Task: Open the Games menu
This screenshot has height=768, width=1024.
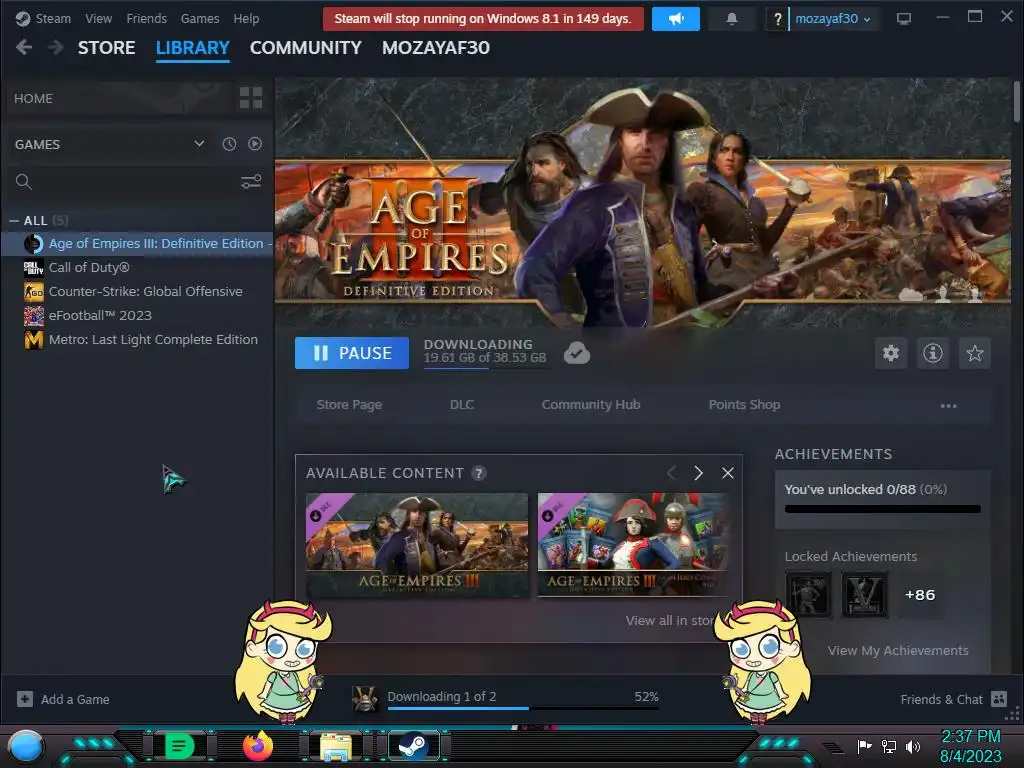Action: coord(200,18)
